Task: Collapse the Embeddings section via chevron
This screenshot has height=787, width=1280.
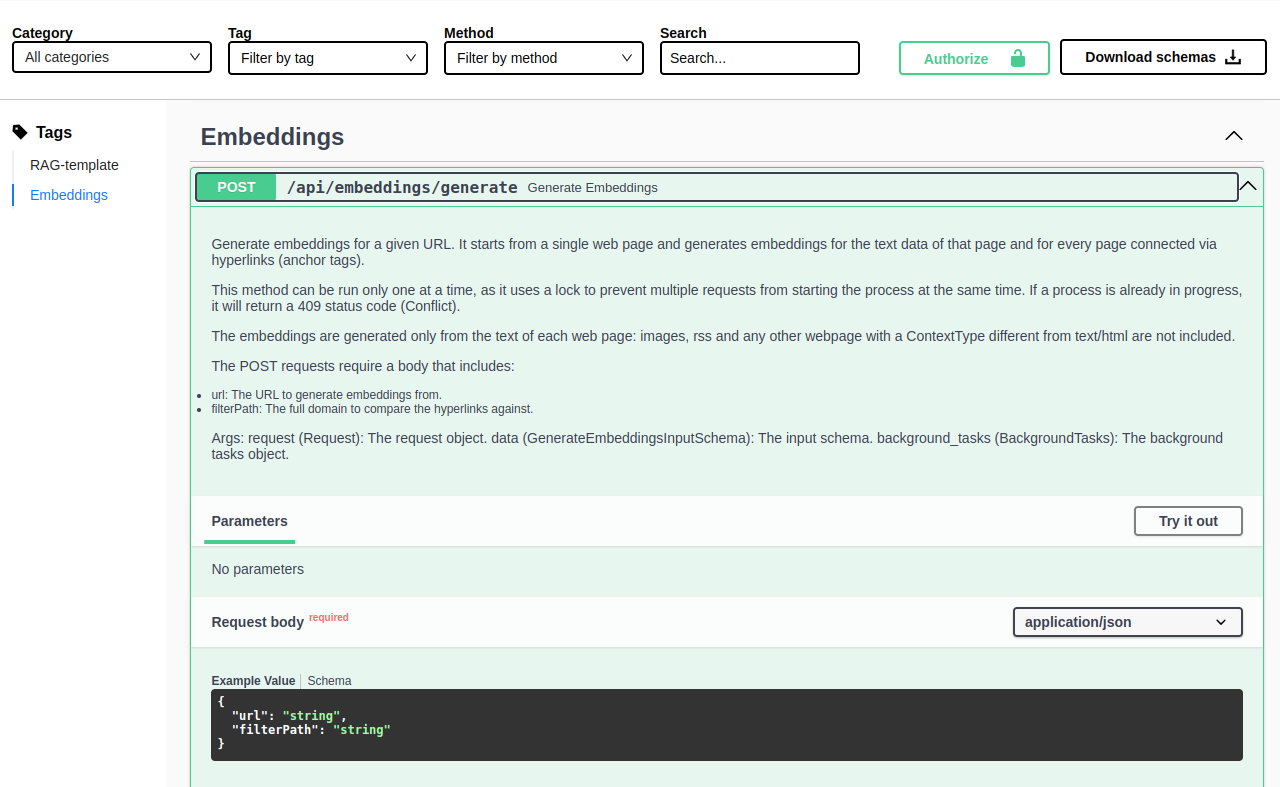Action: 1233,136
